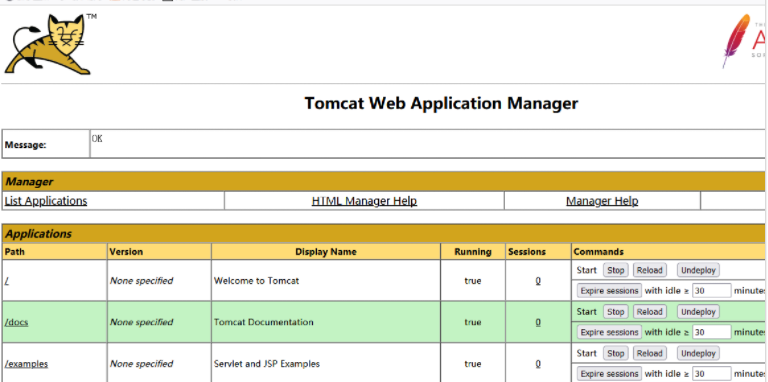
Task: Open HTML Manager Help link
Action: (x=364, y=201)
